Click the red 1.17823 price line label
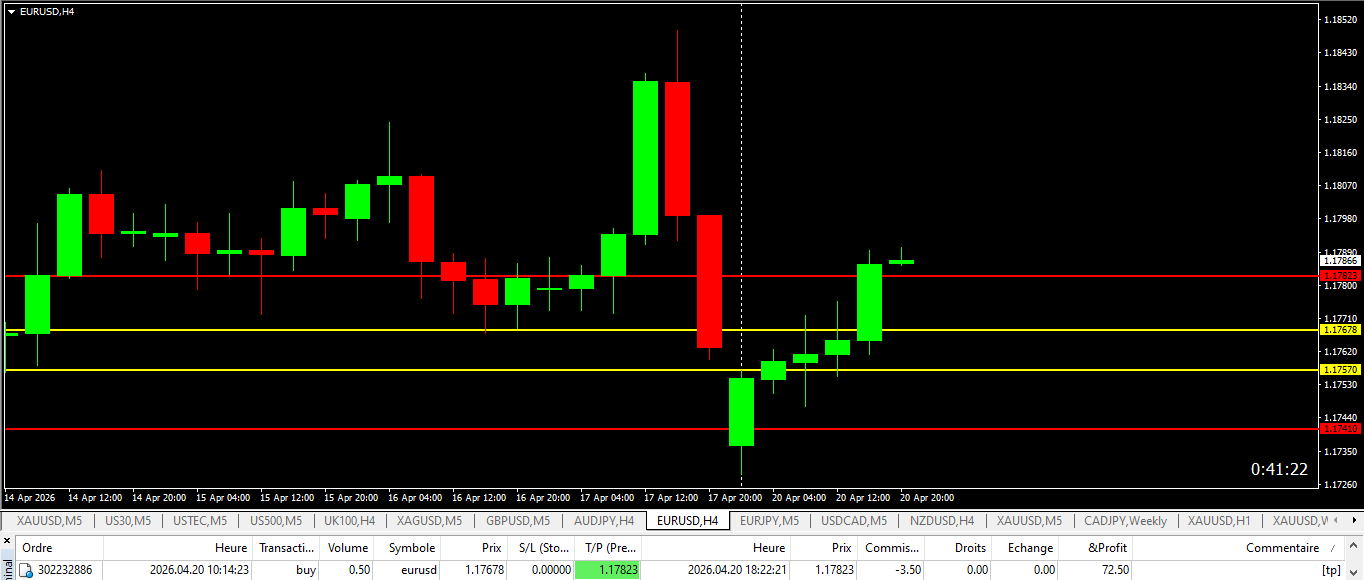The width and height of the screenshot is (1364, 580). pyautogui.click(x=1340, y=275)
